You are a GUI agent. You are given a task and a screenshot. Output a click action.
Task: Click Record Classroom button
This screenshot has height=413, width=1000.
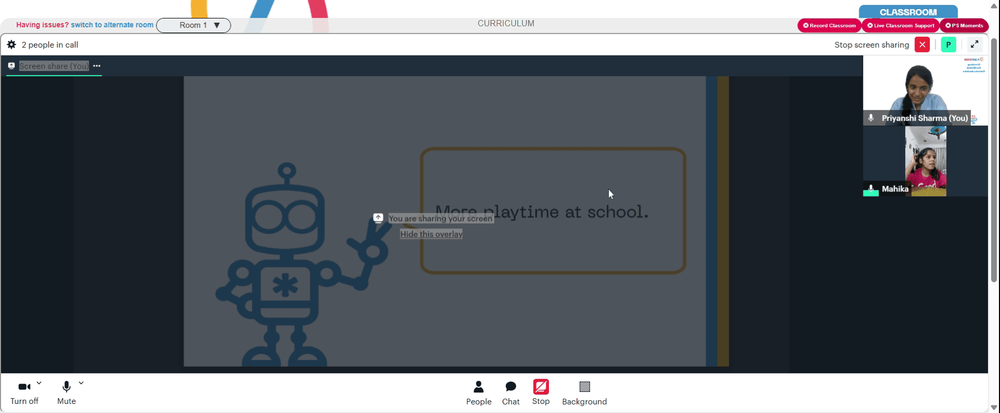click(829, 25)
